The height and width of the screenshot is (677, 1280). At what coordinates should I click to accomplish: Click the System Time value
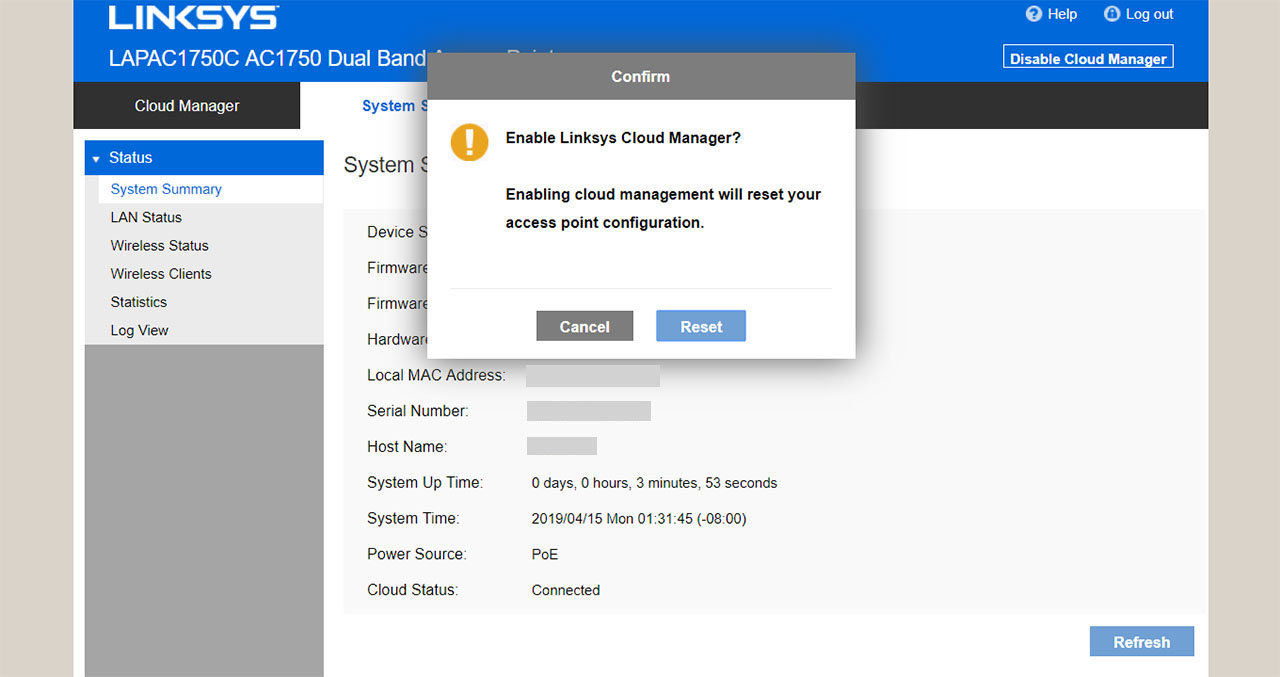coord(639,519)
